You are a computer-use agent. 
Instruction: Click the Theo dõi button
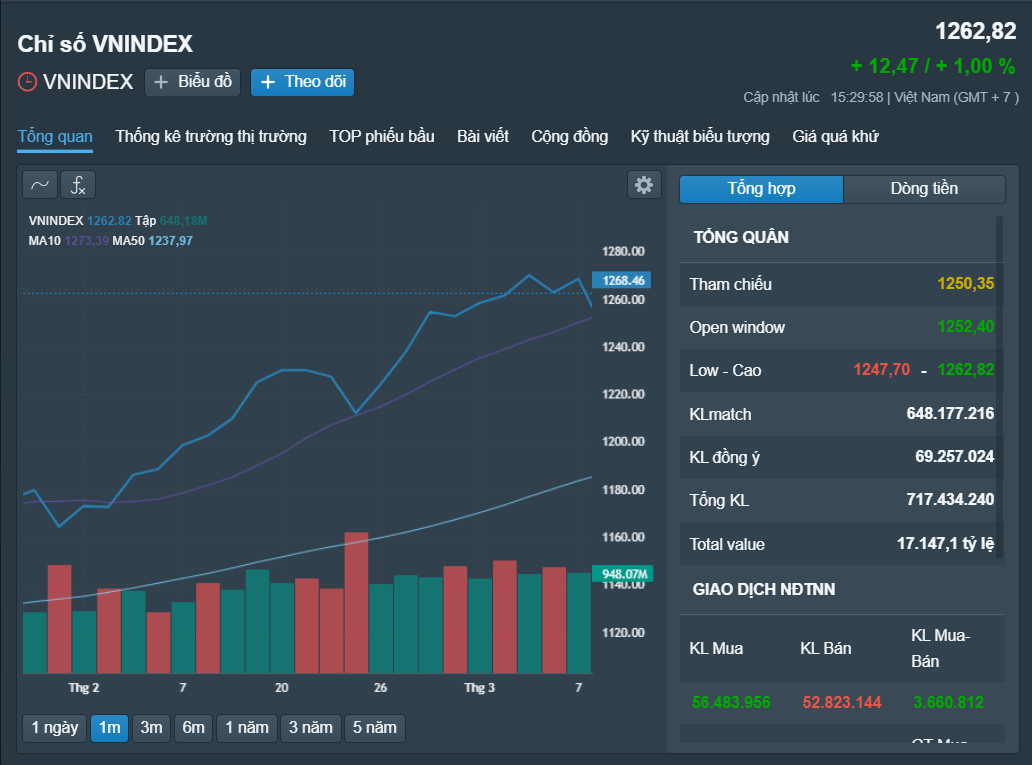(303, 82)
